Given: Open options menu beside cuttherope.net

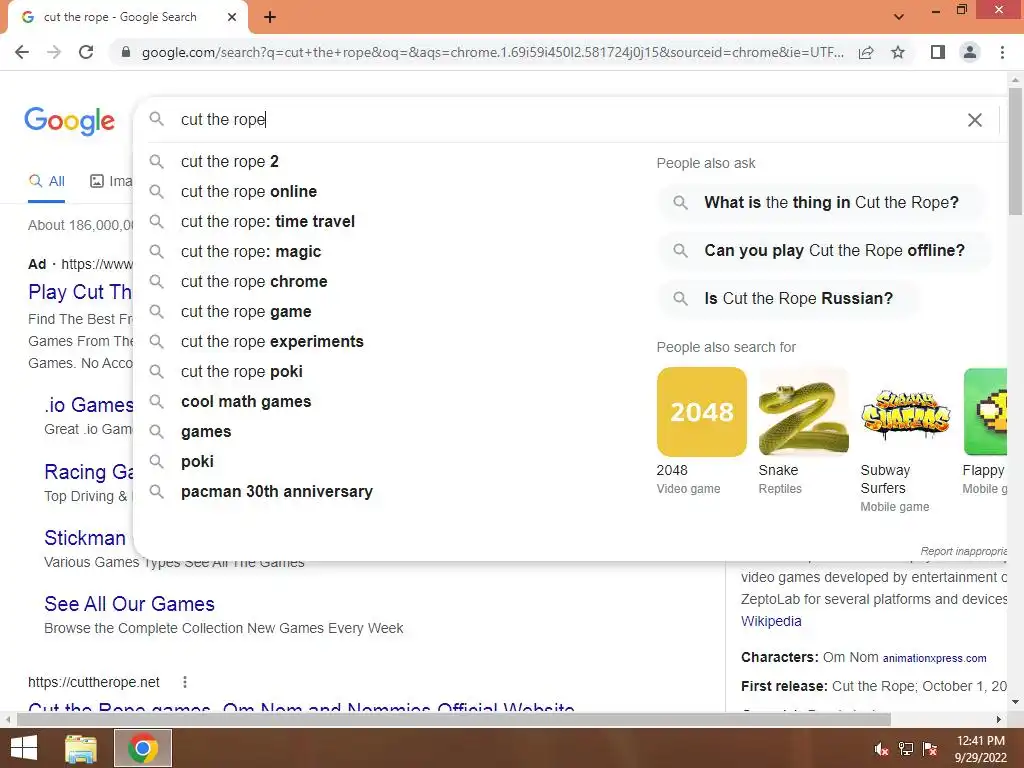Looking at the screenshot, I should point(185,682).
